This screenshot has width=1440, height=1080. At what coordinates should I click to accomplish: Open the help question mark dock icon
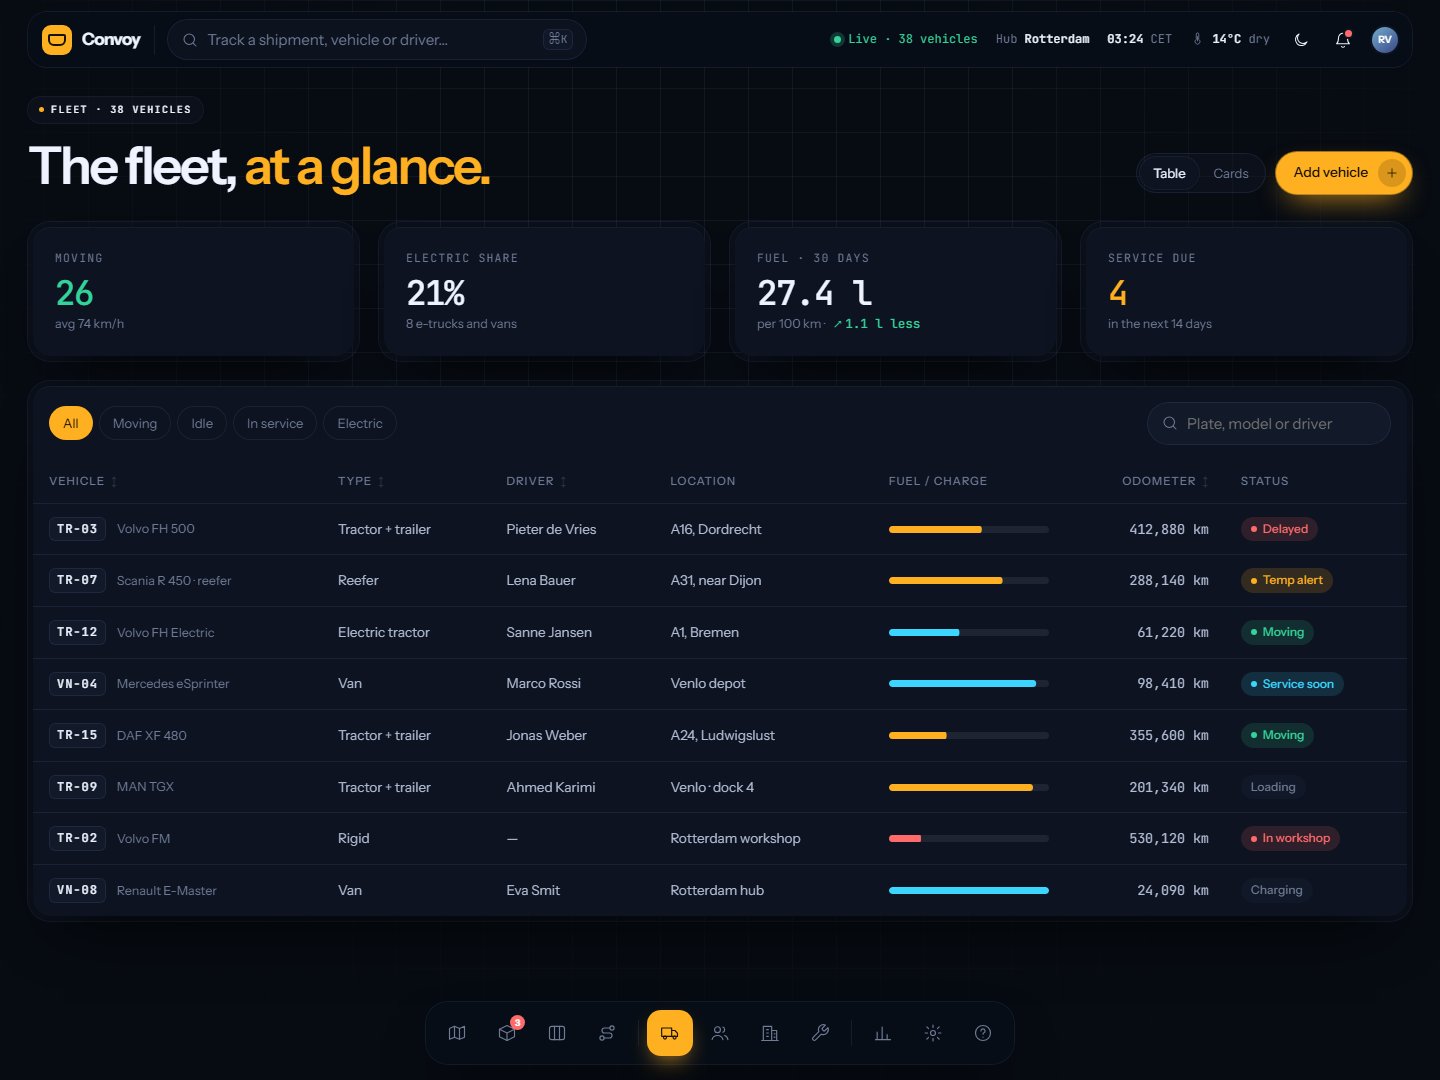983,1033
